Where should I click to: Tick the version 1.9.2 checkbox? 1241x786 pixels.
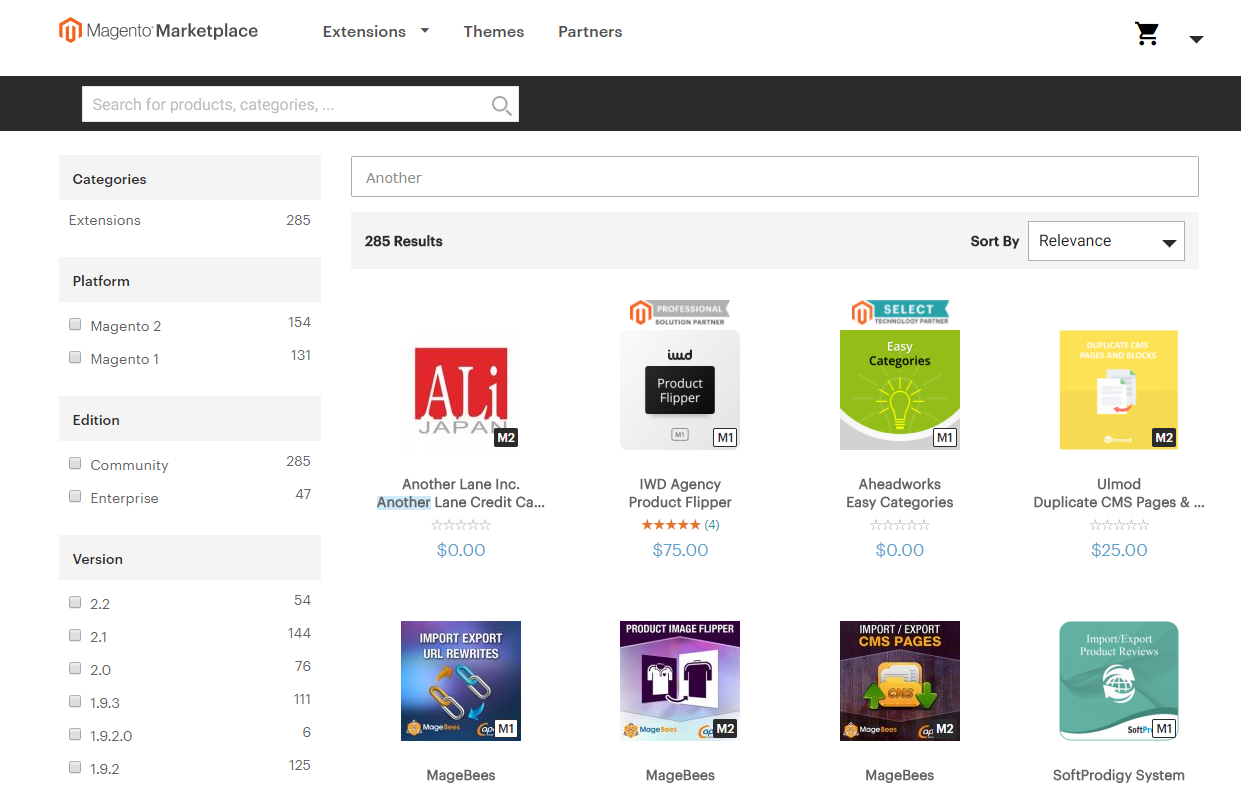point(75,767)
